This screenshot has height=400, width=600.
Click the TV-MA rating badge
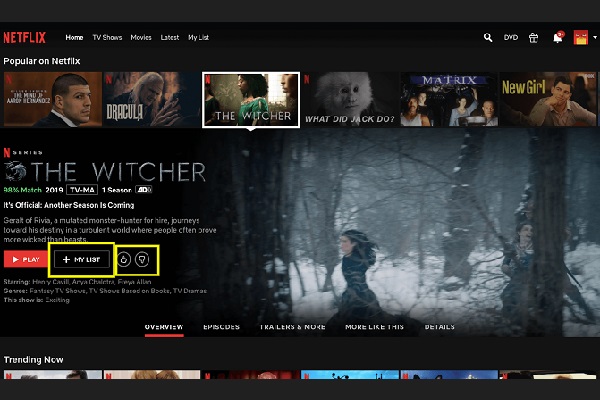pos(82,190)
